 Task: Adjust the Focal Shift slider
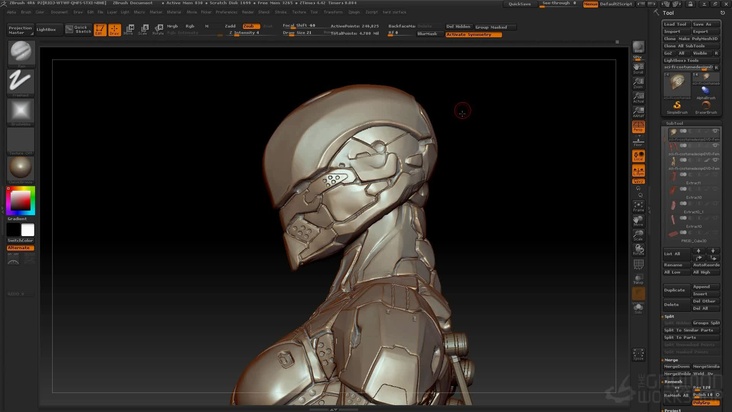[x=304, y=26]
